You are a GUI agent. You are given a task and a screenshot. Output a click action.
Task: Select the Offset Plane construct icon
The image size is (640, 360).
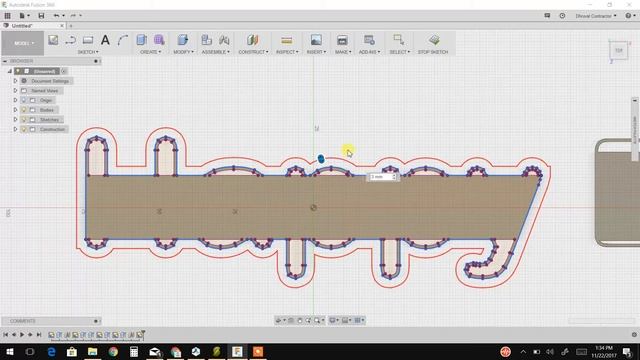point(253,40)
